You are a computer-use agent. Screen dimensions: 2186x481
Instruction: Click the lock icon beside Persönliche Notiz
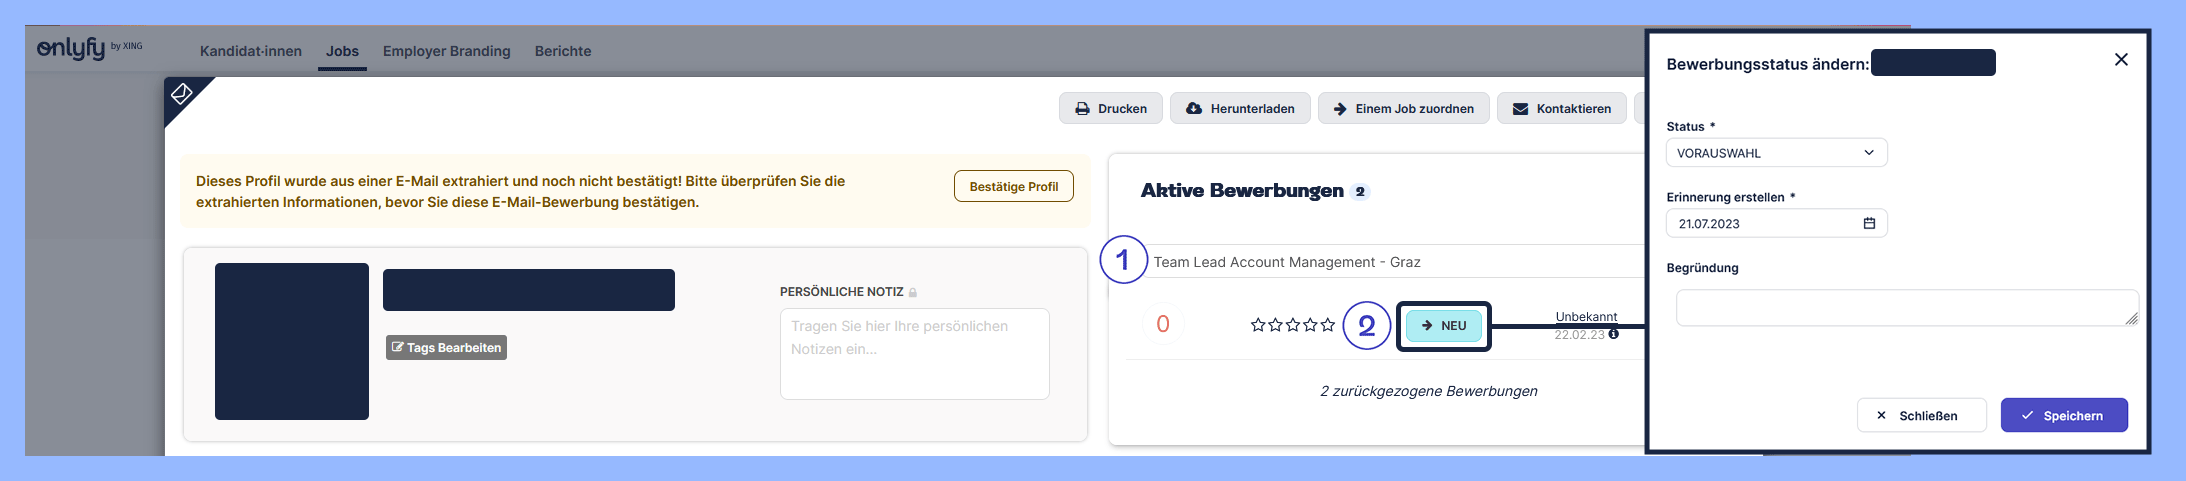[x=913, y=293]
